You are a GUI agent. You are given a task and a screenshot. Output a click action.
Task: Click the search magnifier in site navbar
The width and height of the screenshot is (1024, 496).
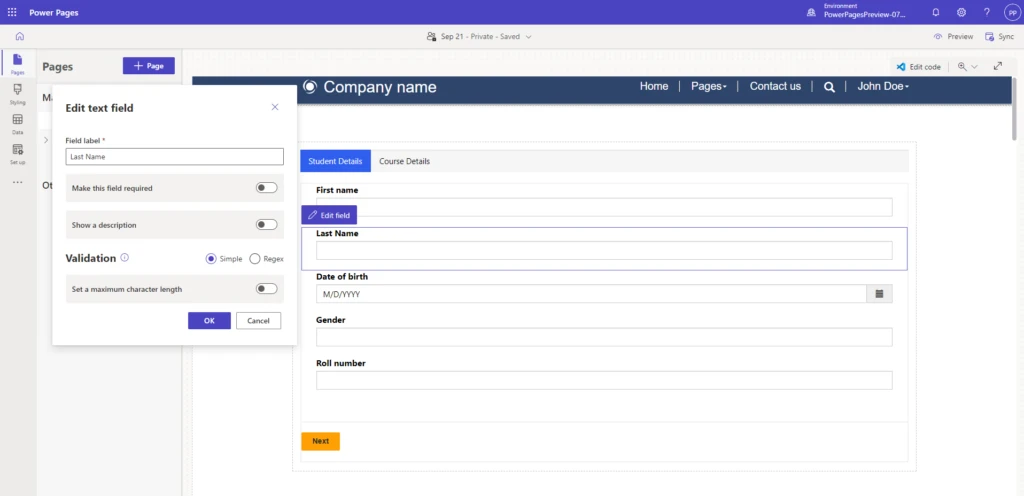pos(829,87)
